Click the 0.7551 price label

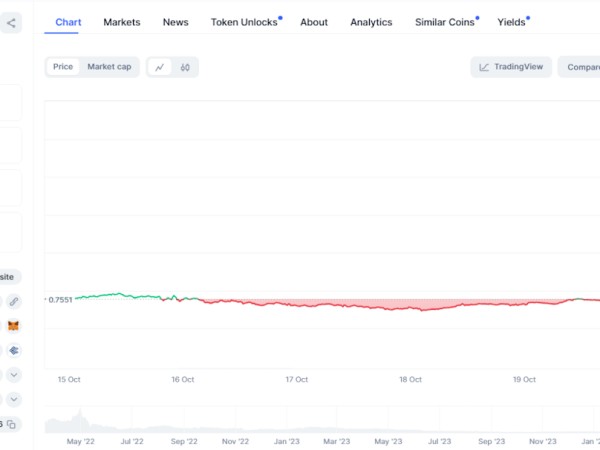(60, 300)
